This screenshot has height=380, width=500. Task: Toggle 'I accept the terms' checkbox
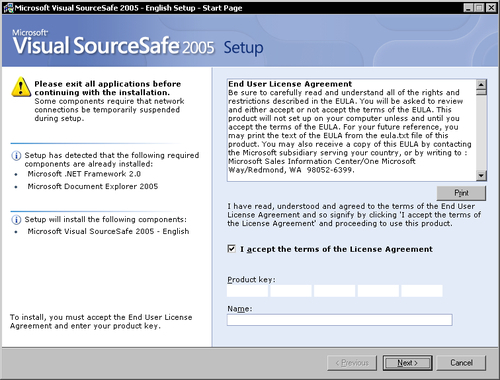click(231, 249)
